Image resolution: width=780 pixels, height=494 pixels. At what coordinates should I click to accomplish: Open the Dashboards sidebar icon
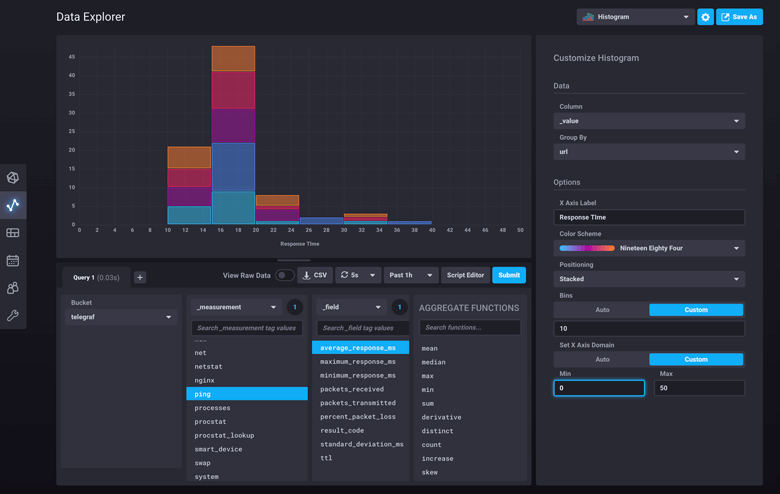(13, 233)
